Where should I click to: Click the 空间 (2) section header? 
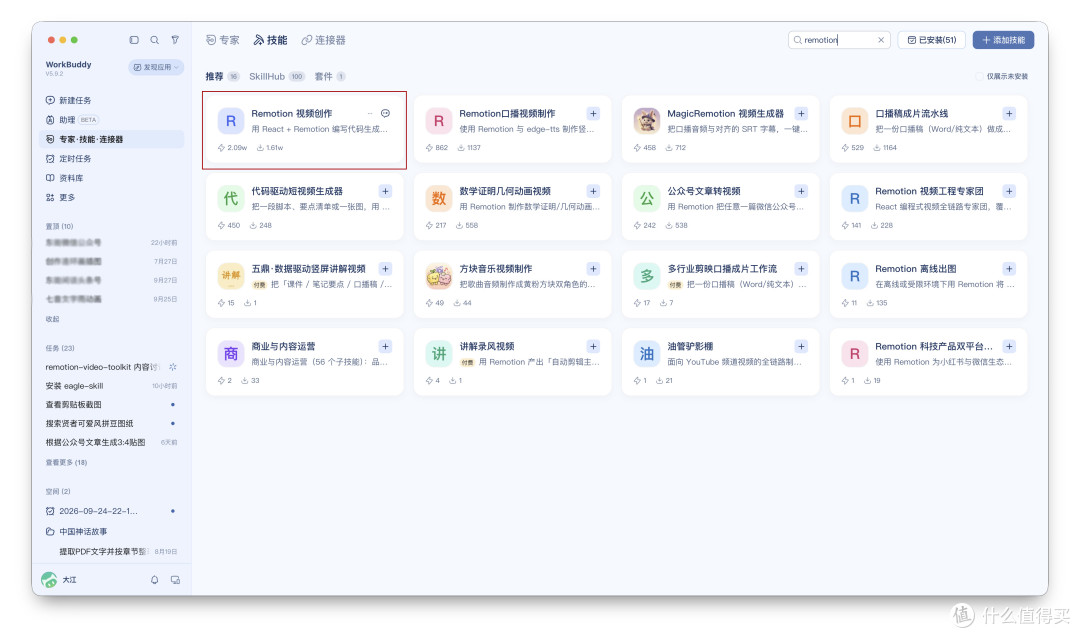click(58, 491)
